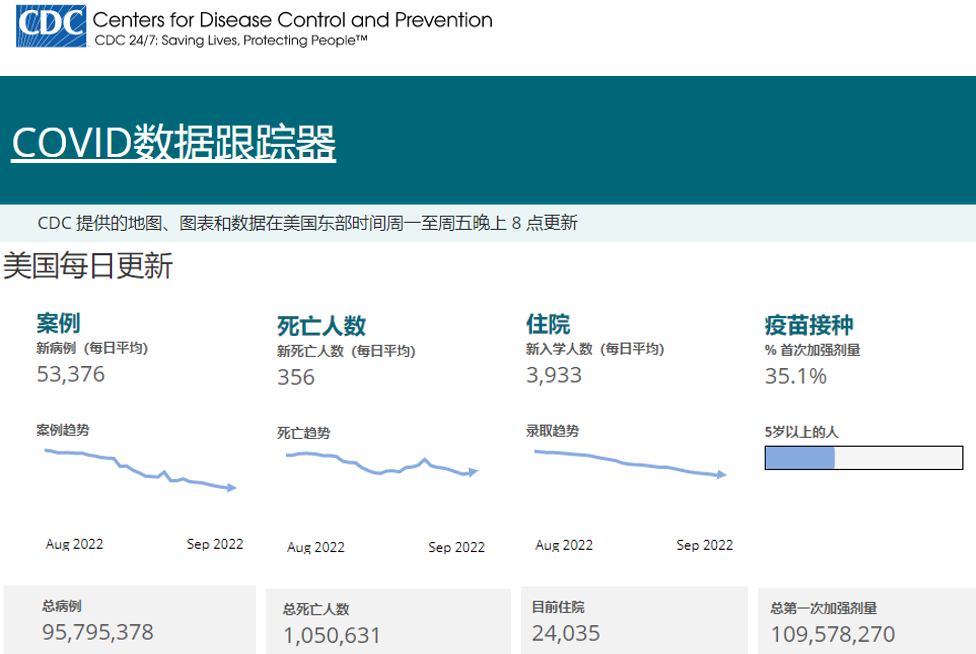This screenshot has width=976, height=654.
Task: Click the 总死亡人数 1,050,631 tile
Action: (x=388, y=622)
